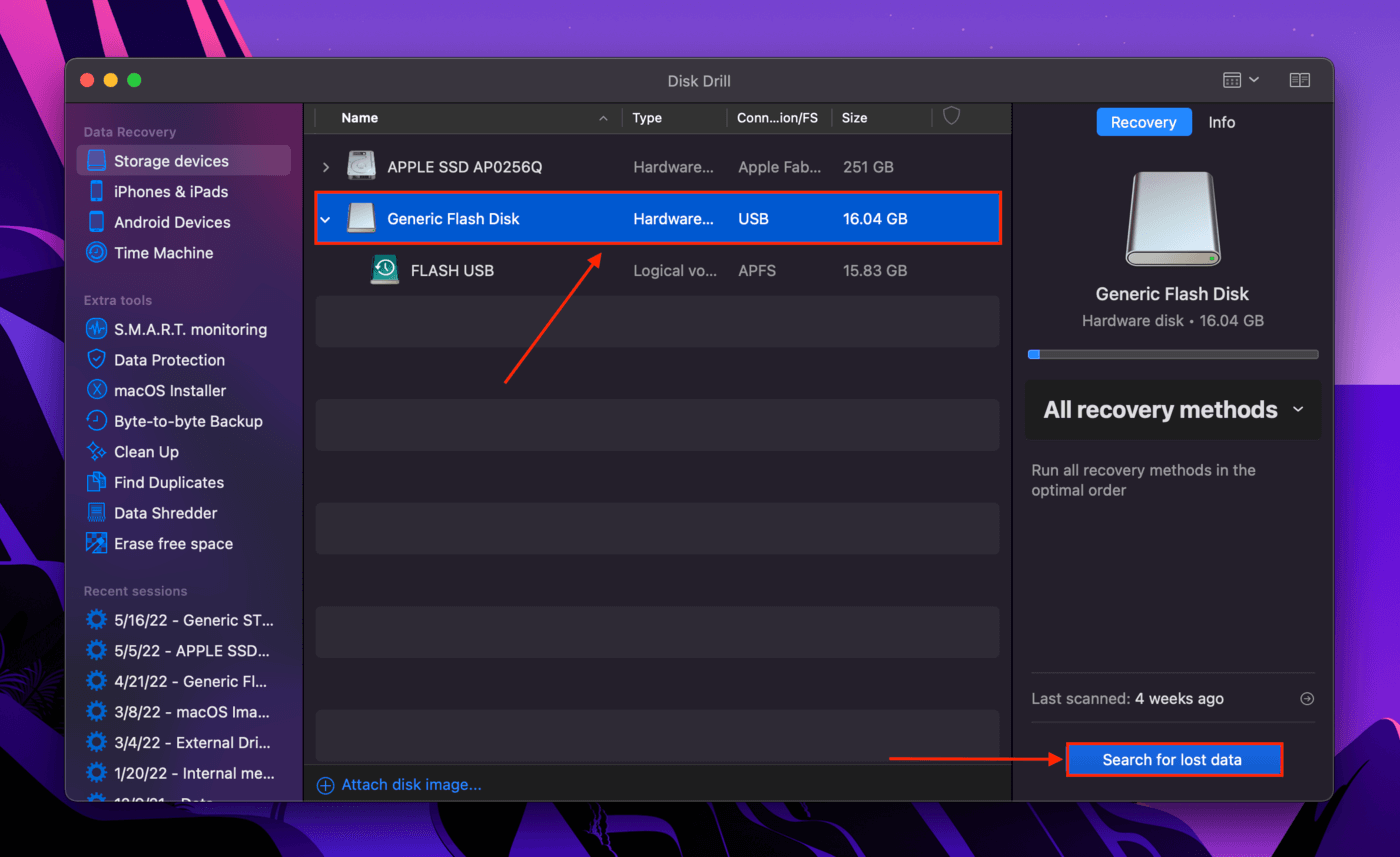Click Attach disk image link
The height and width of the screenshot is (857, 1400).
(x=411, y=785)
